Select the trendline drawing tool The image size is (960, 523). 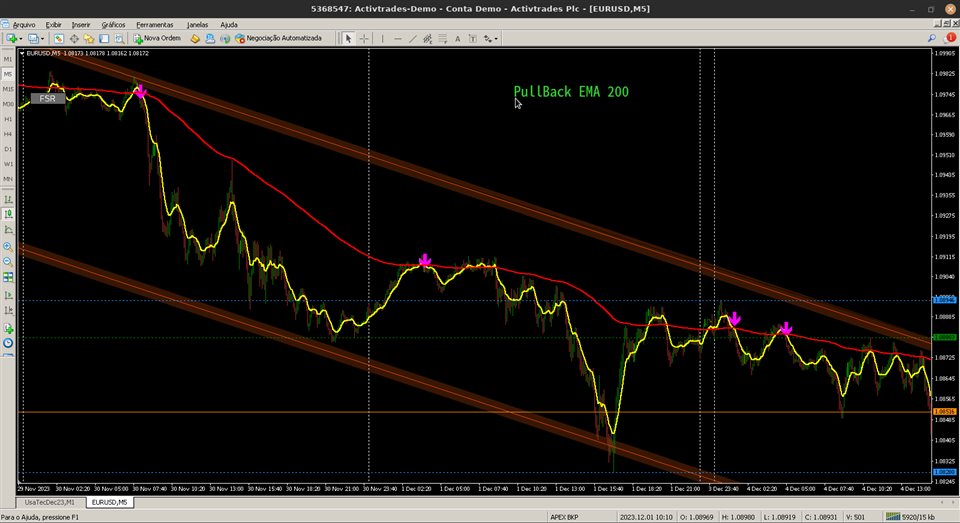(412, 39)
